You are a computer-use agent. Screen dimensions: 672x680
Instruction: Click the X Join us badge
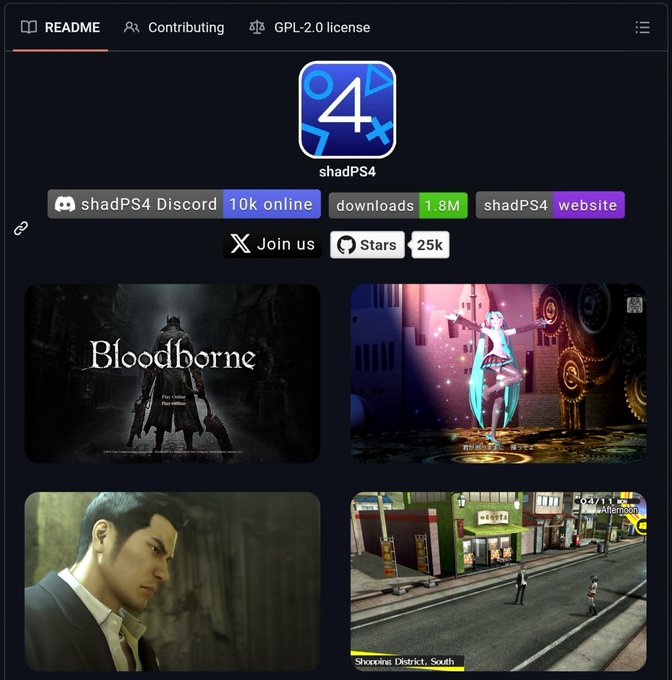tap(273, 244)
